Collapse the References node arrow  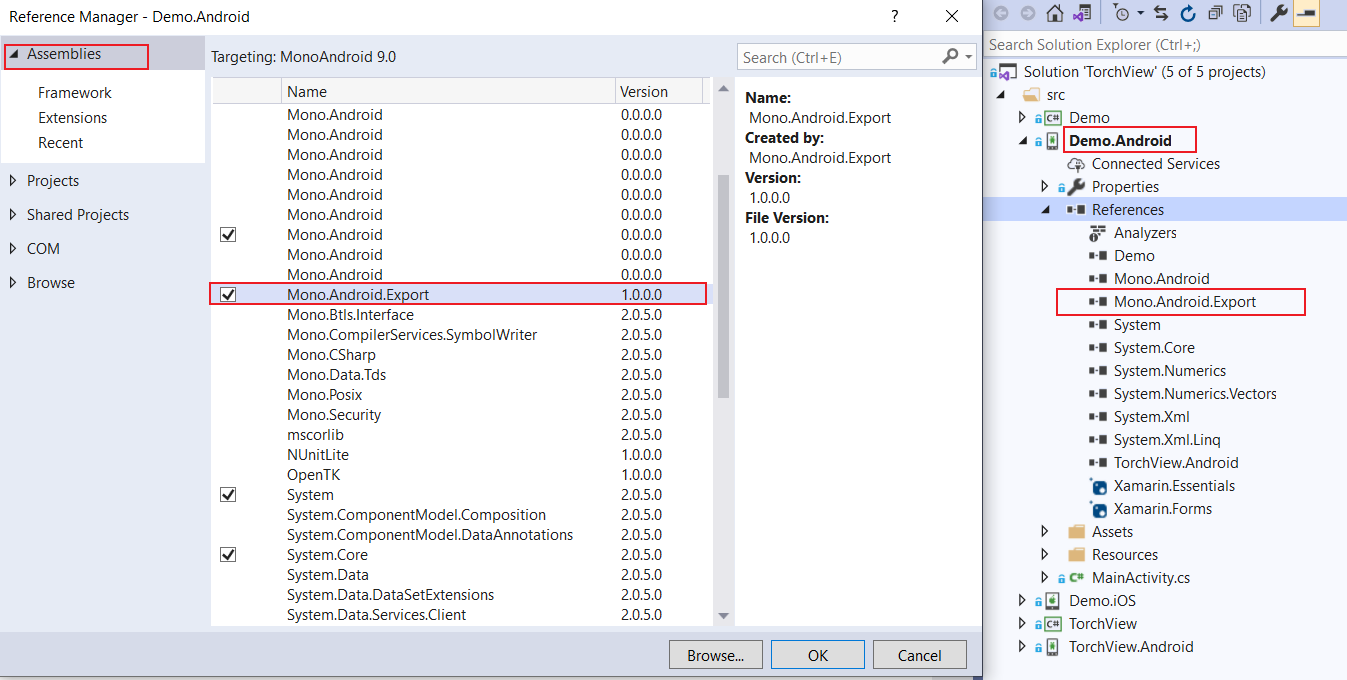pos(1045,210)
